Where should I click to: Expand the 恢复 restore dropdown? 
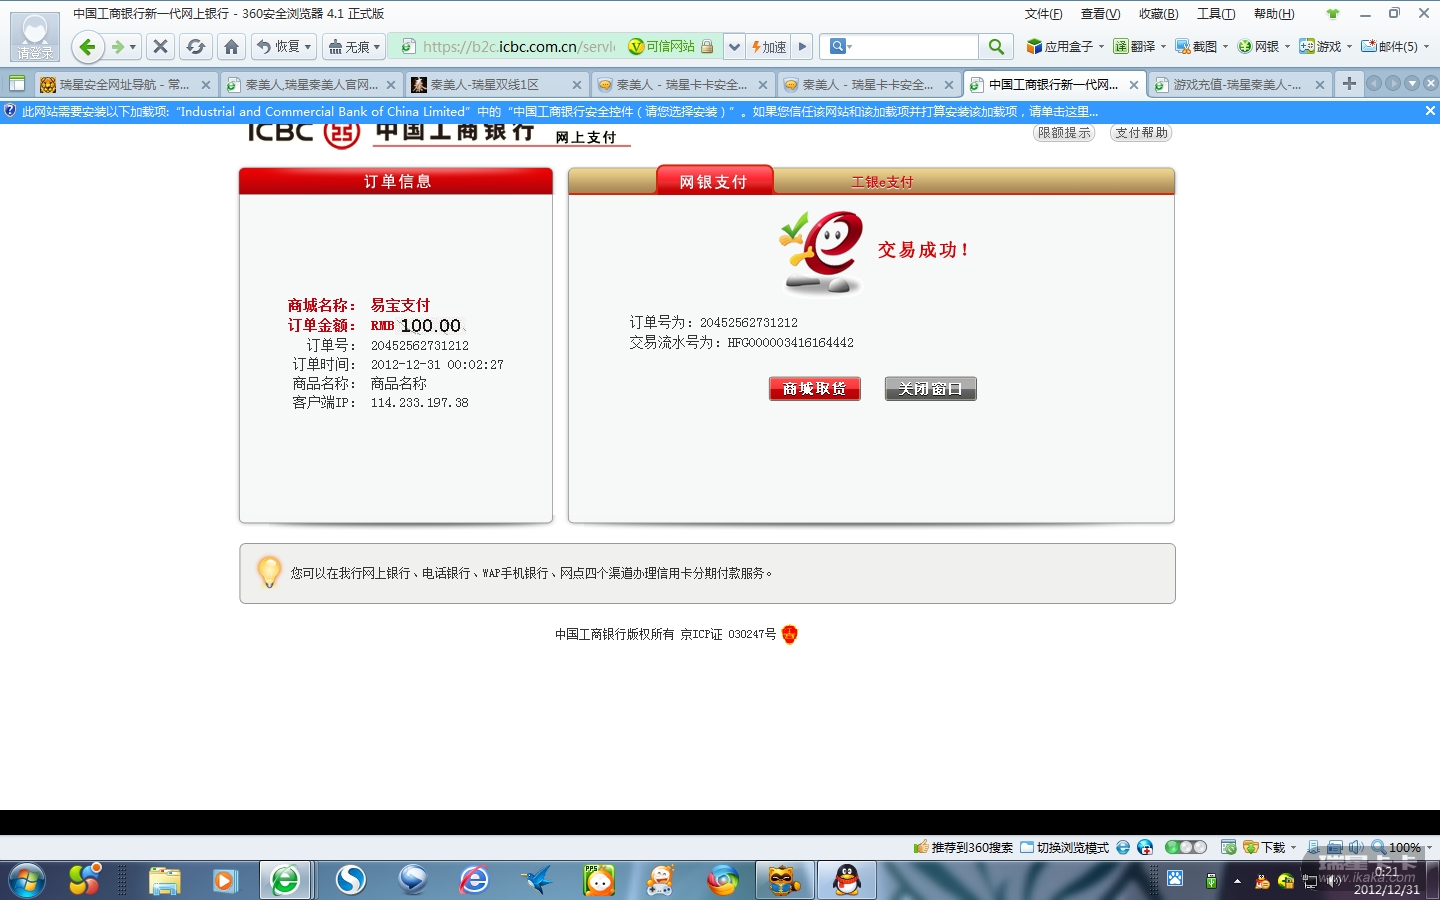(x=308, y=47)
